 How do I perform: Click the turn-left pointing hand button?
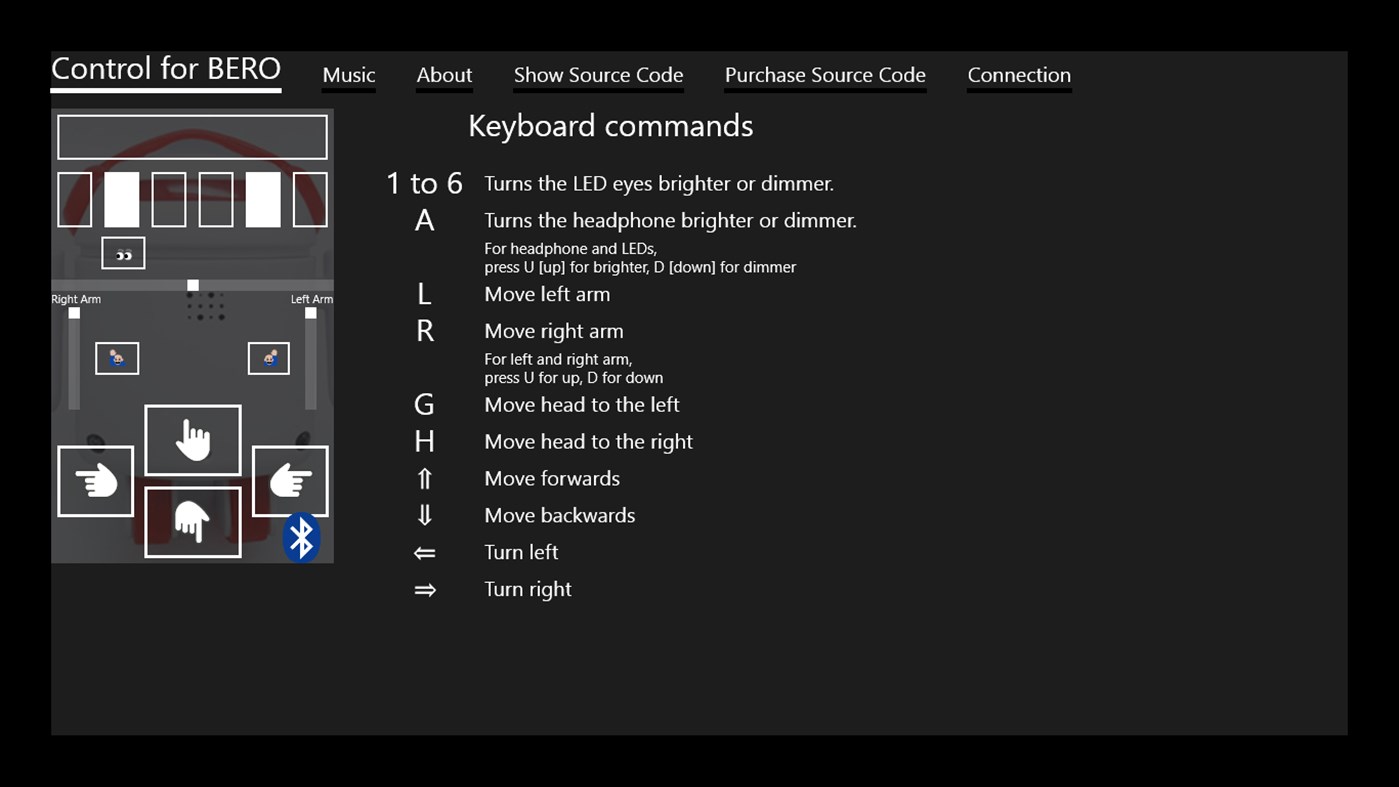(x=96, y=481)
